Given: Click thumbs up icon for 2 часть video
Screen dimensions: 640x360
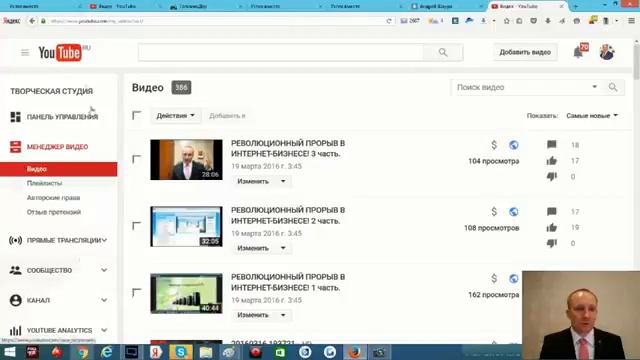Looking at the screenshot, I should coord(552,227).
